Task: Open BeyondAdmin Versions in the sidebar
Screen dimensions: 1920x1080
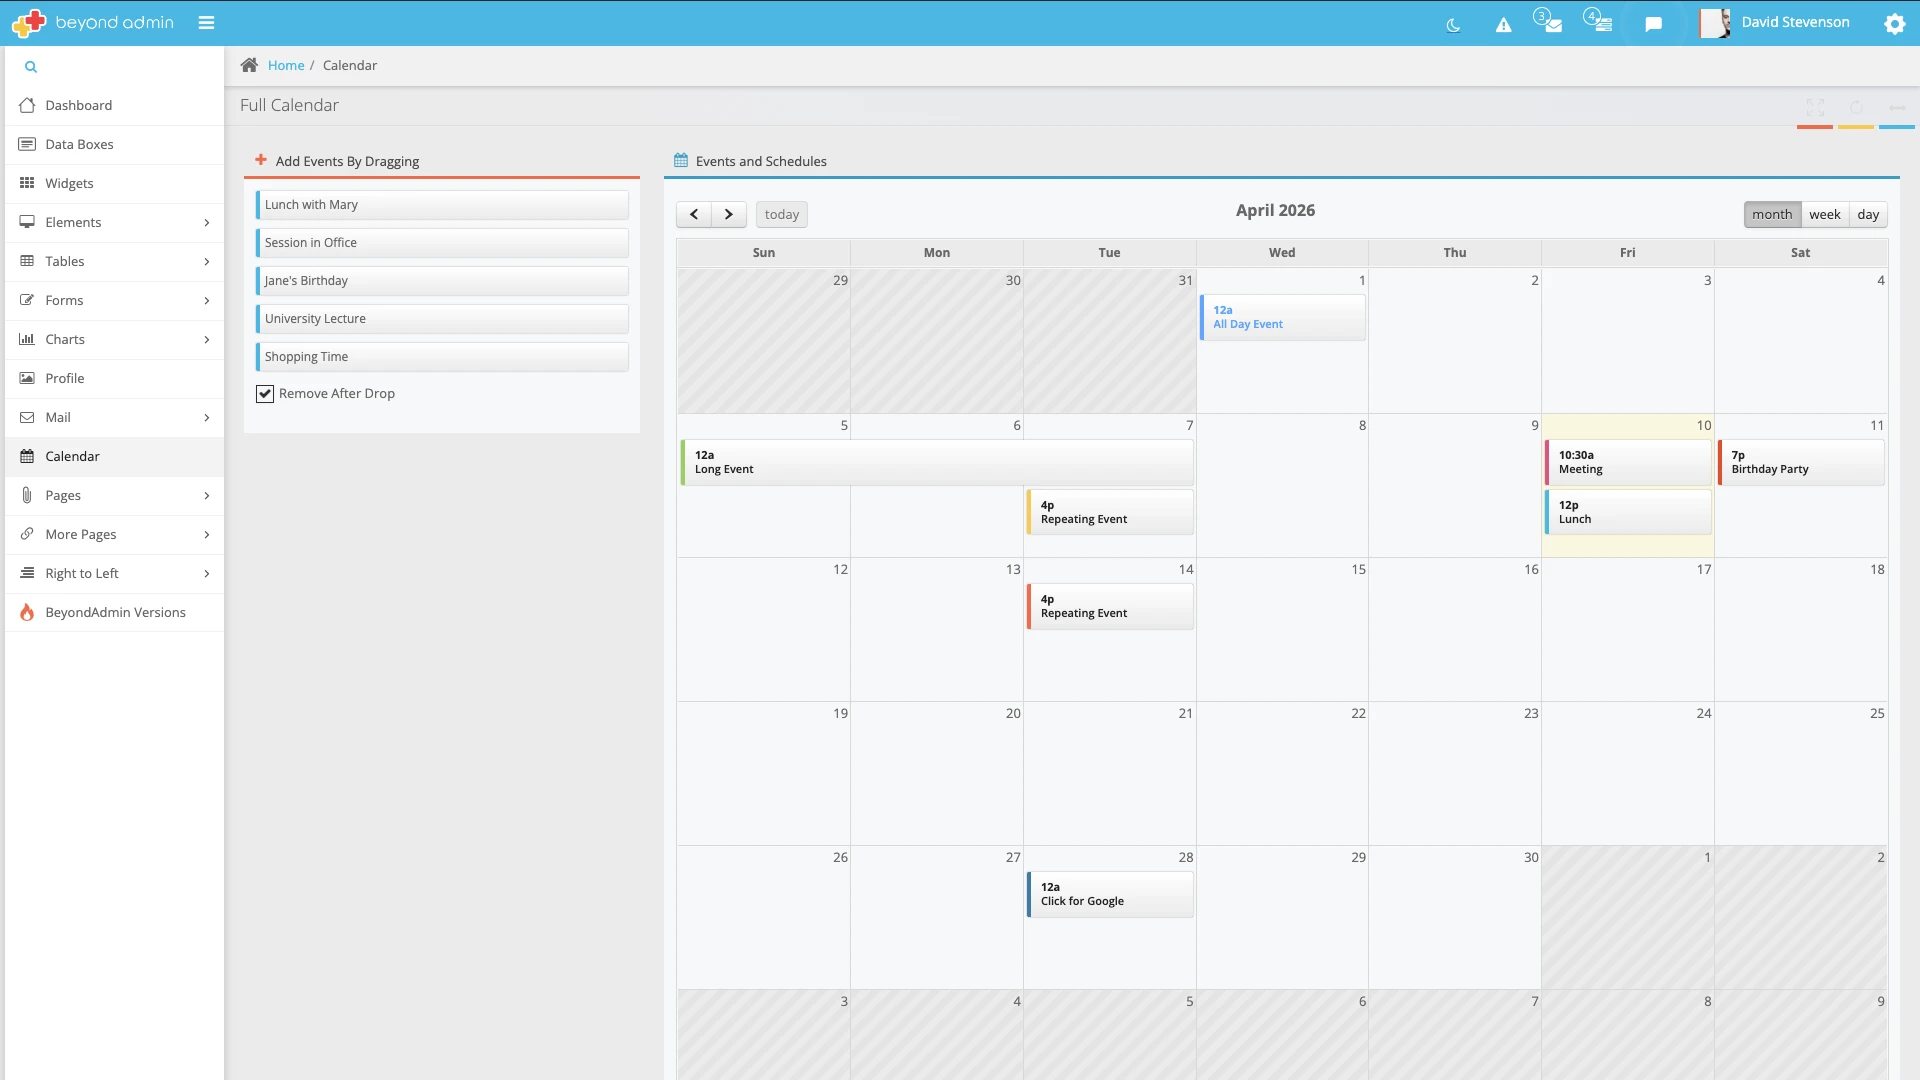Action: point(114,613)
